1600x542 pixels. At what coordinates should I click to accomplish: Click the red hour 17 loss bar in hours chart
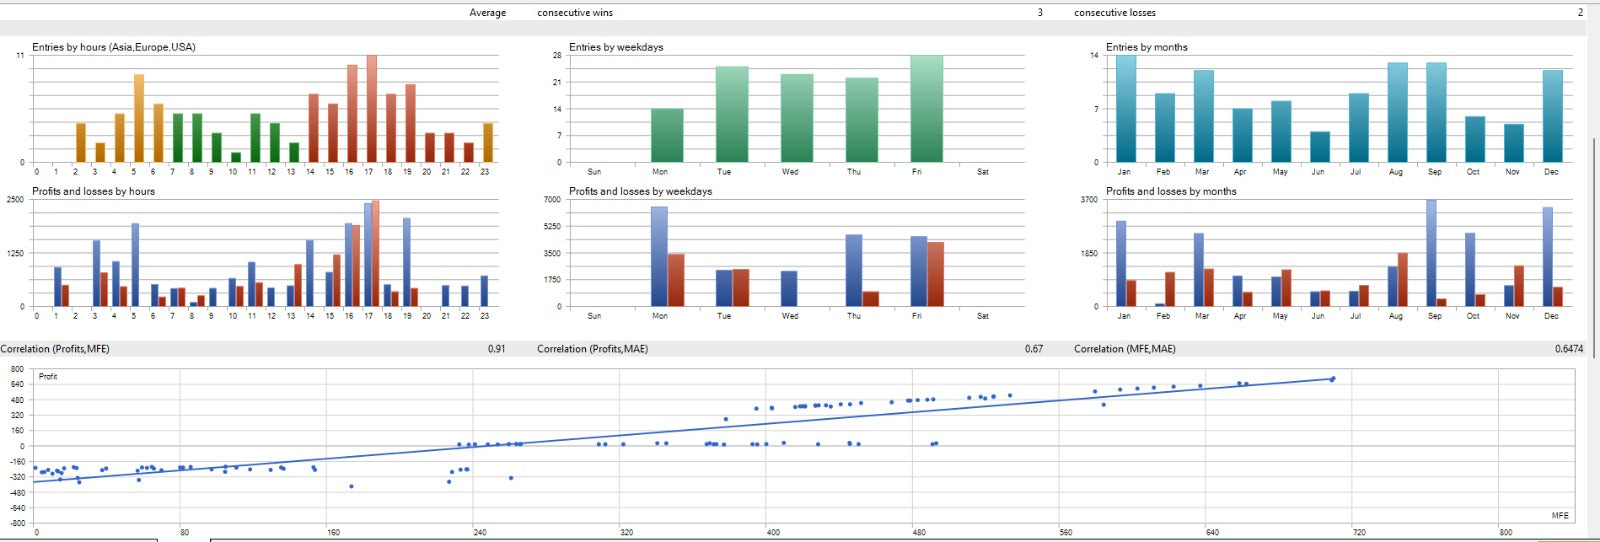coord(375,253)
